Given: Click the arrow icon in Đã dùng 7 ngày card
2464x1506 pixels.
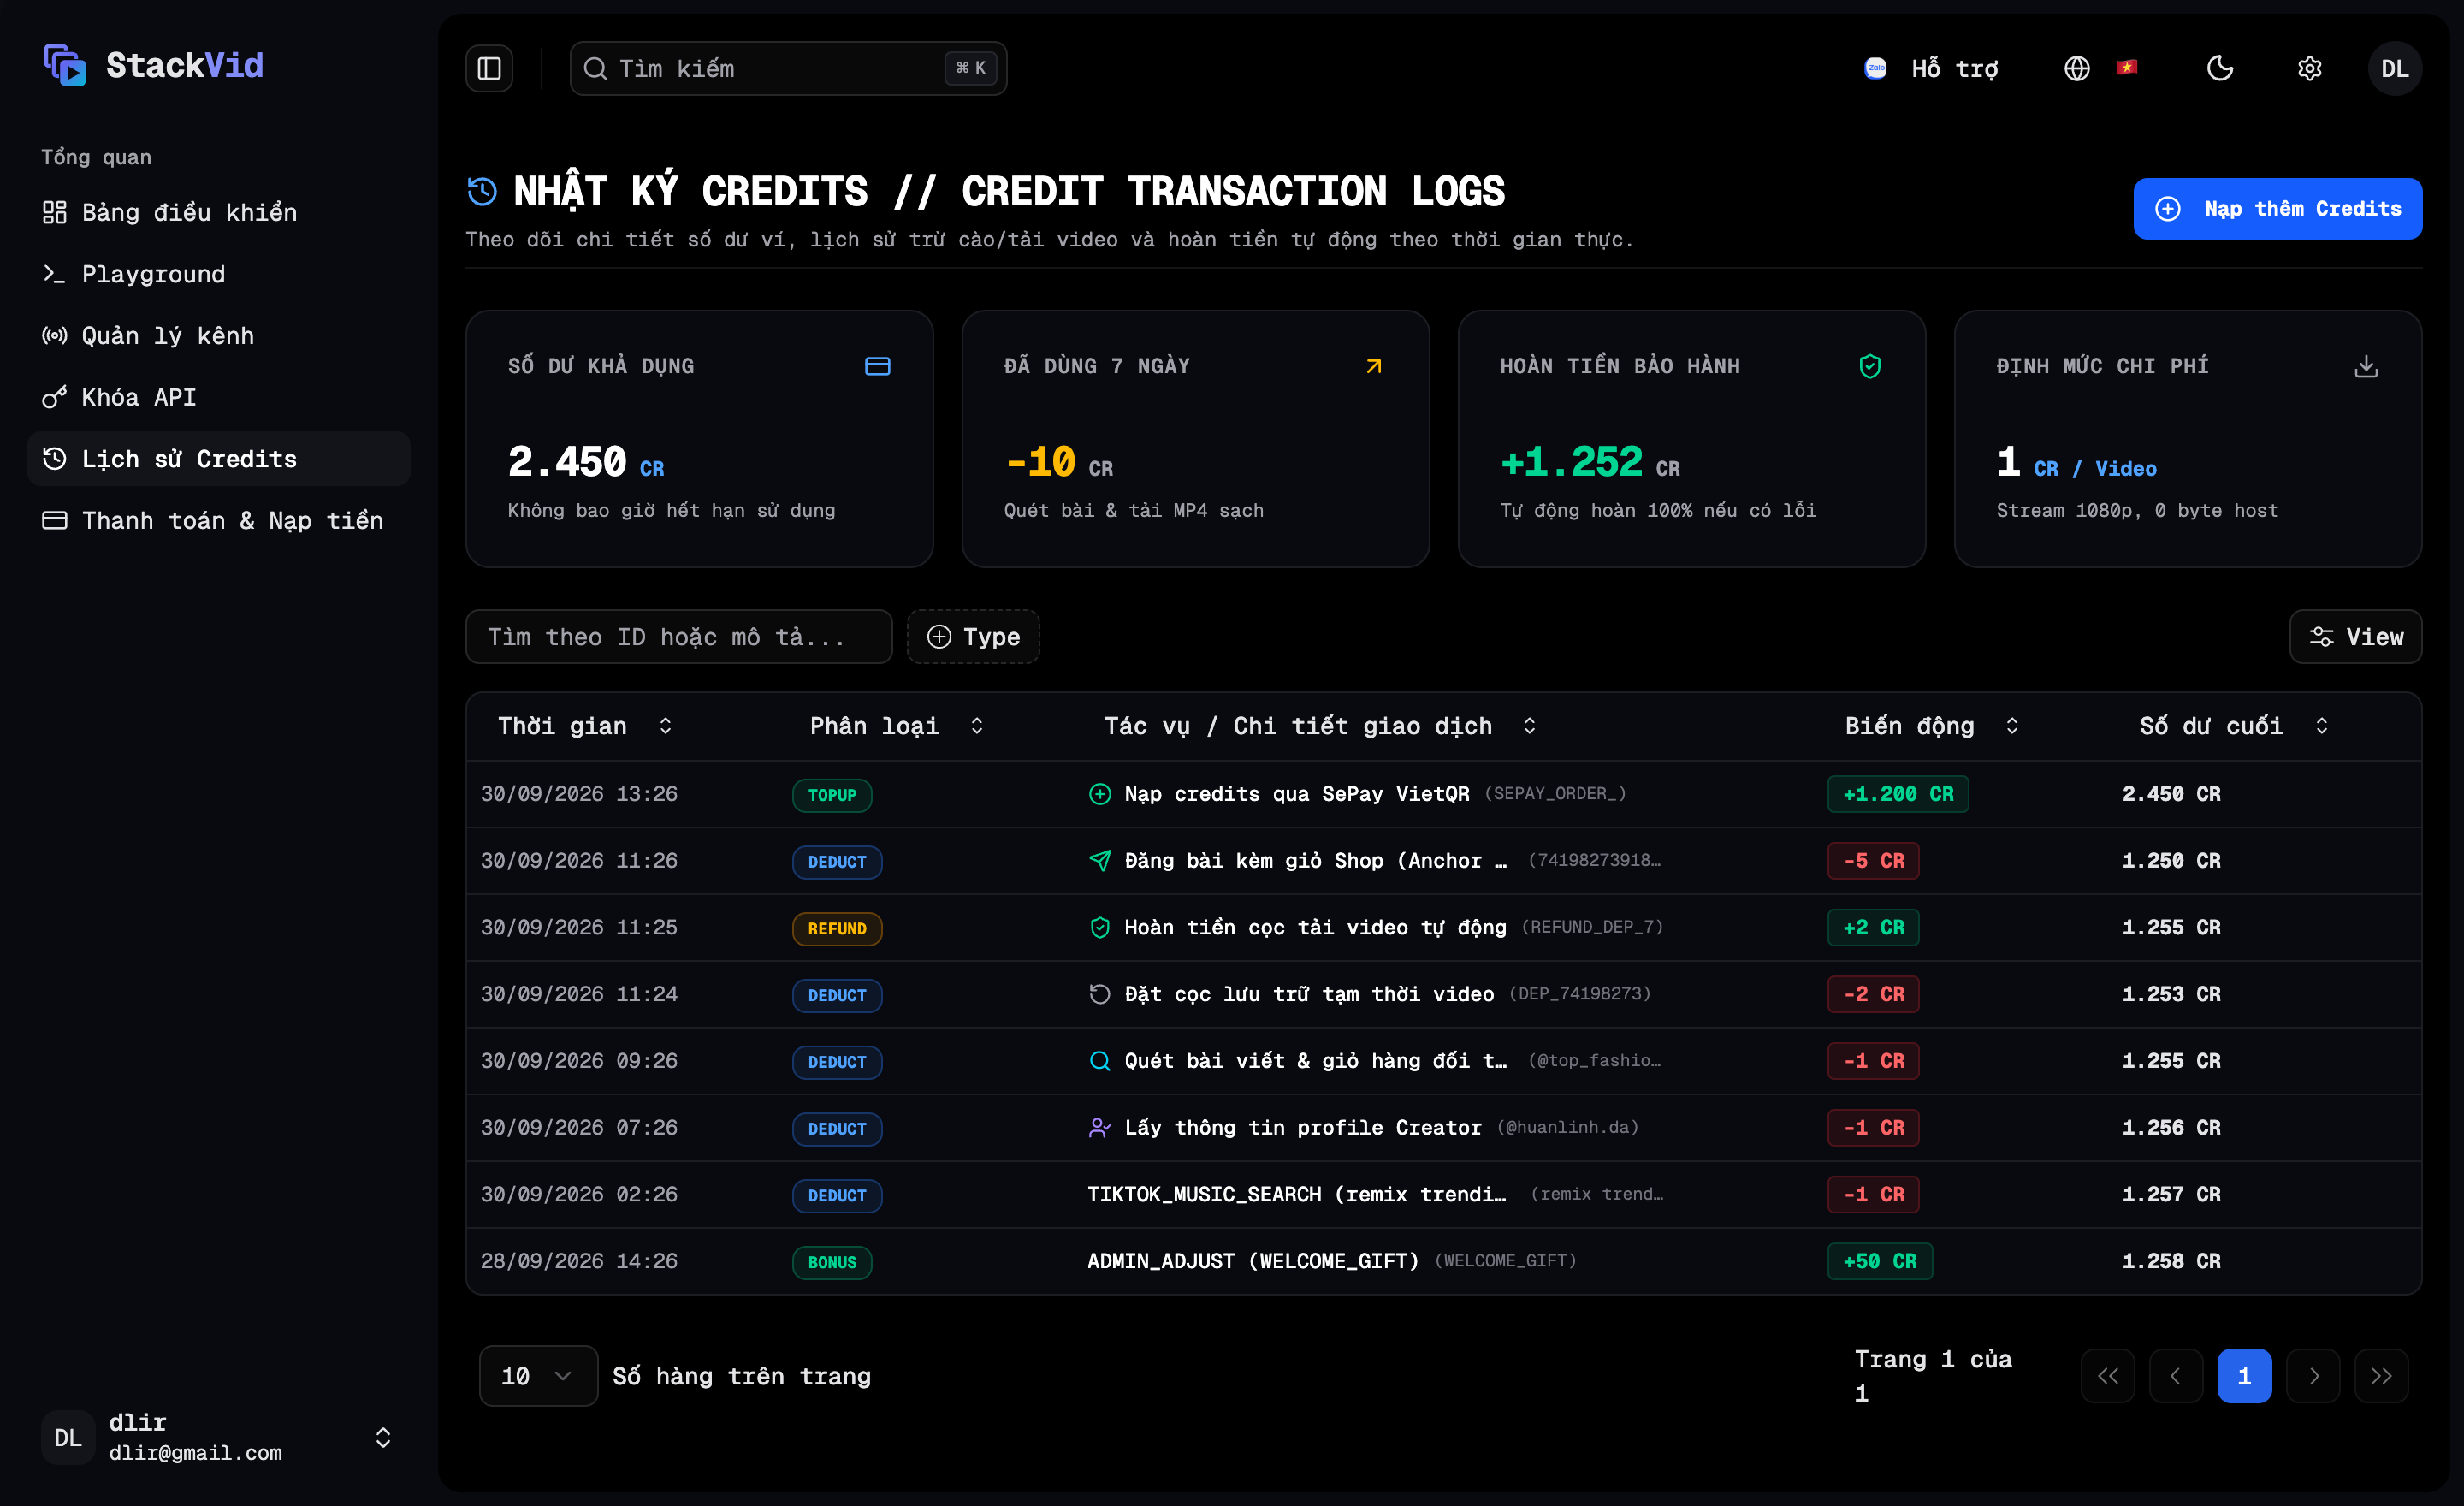Looking at the screenshot, I should tap(1373, 366).
